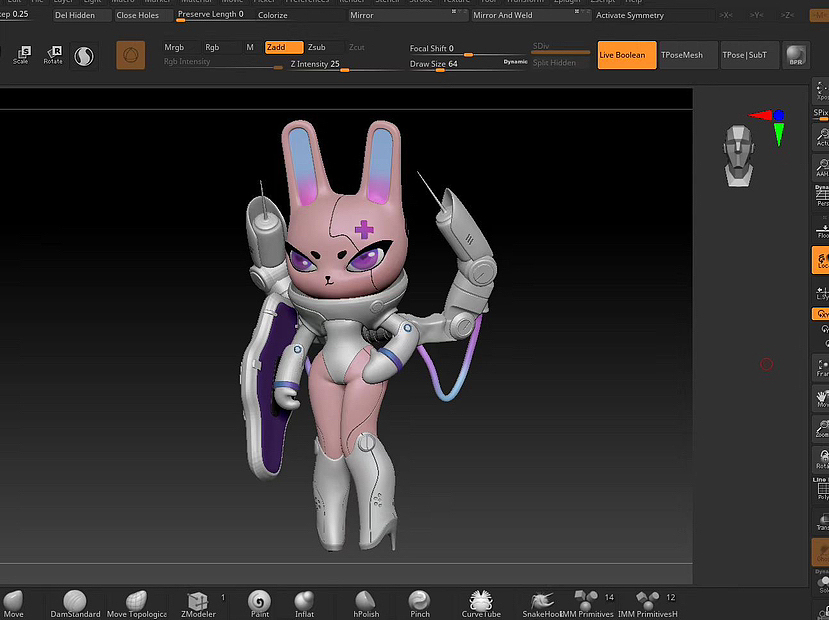Select the hPolish brush
The height and width of the screenshot is (620, 829).
tap(366, 604)
